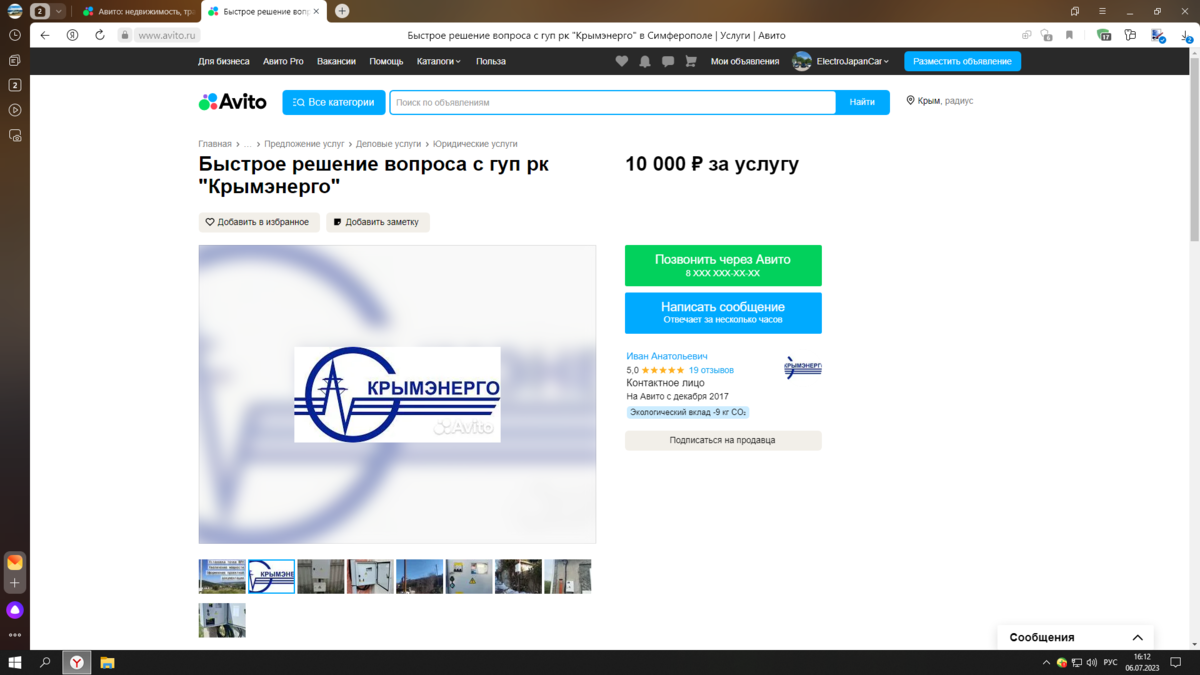Focus the Поиск по объявлениям search field
1200x675 pixels.
(x=612, y=102)
